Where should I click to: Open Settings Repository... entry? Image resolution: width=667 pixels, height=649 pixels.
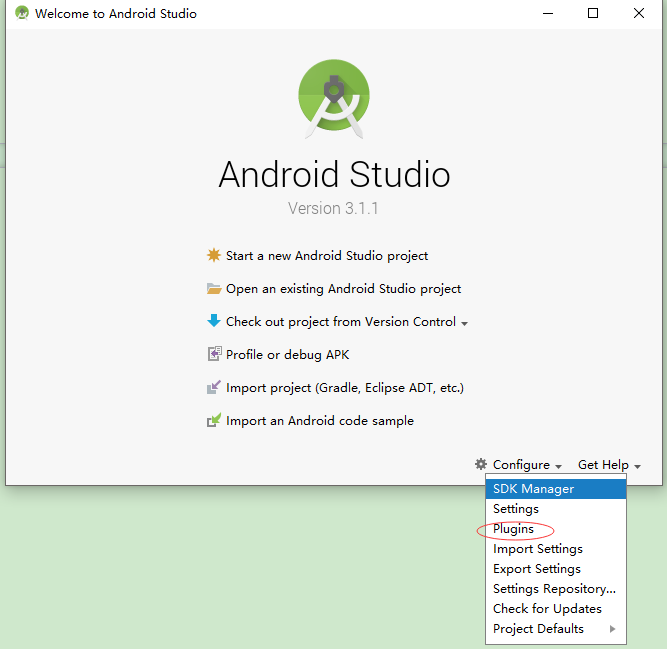click(556, 589)
